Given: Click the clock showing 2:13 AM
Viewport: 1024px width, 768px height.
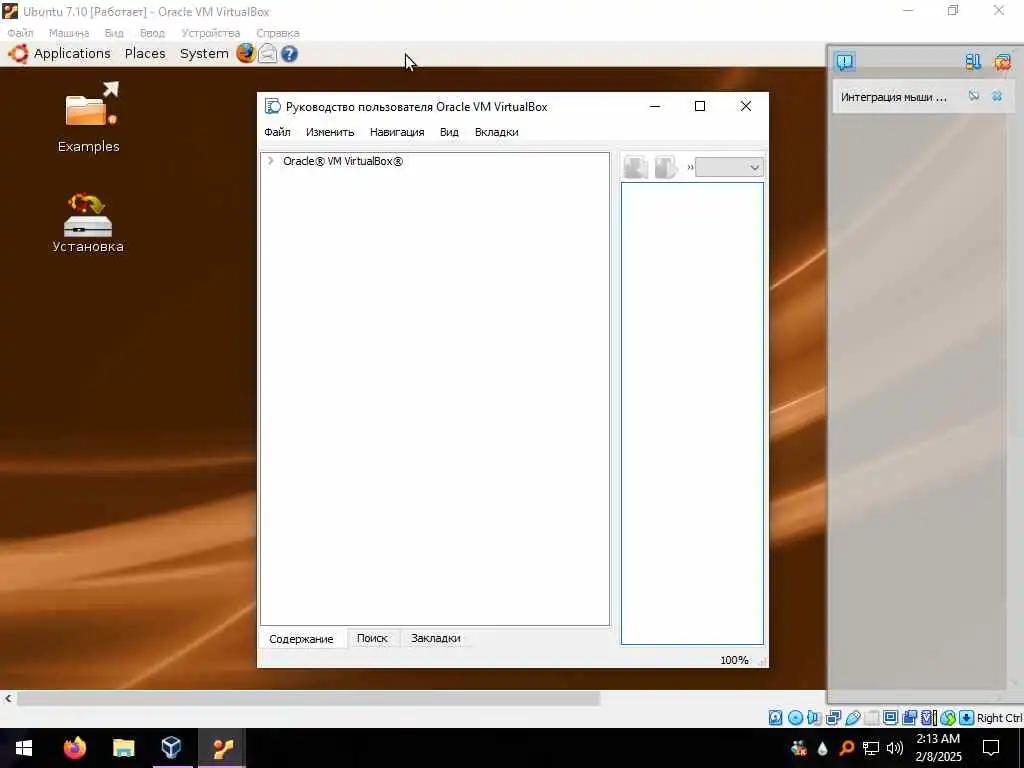Looking at the screenshot, I should (x=938, y=739).
